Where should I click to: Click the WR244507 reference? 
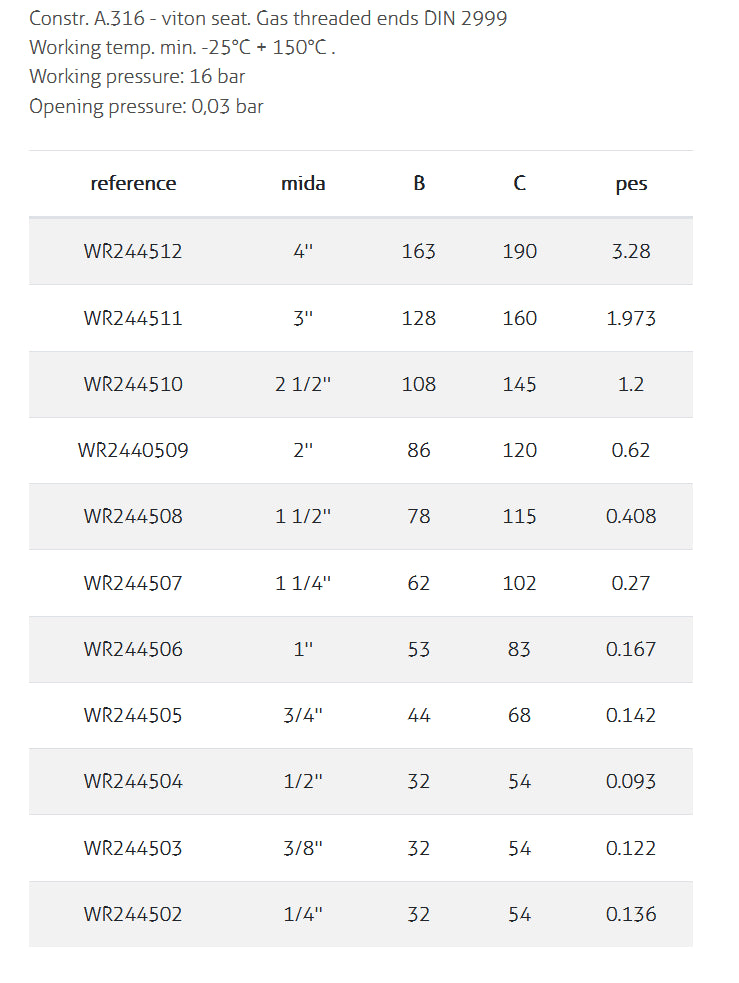pos(133,583)
